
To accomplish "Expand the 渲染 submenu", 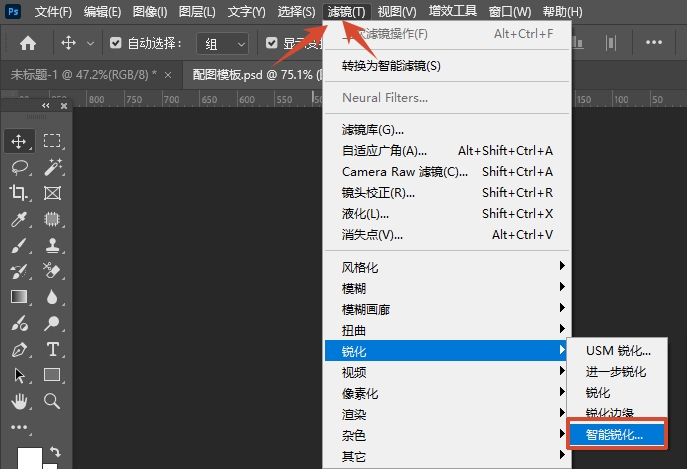I will click(444, 414).
